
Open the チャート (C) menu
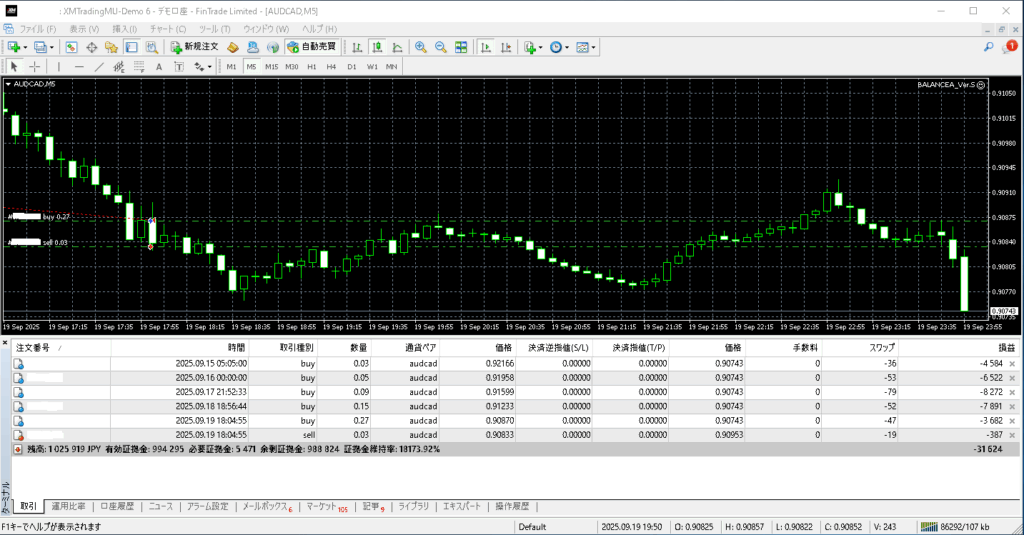(x=167, y=29)
